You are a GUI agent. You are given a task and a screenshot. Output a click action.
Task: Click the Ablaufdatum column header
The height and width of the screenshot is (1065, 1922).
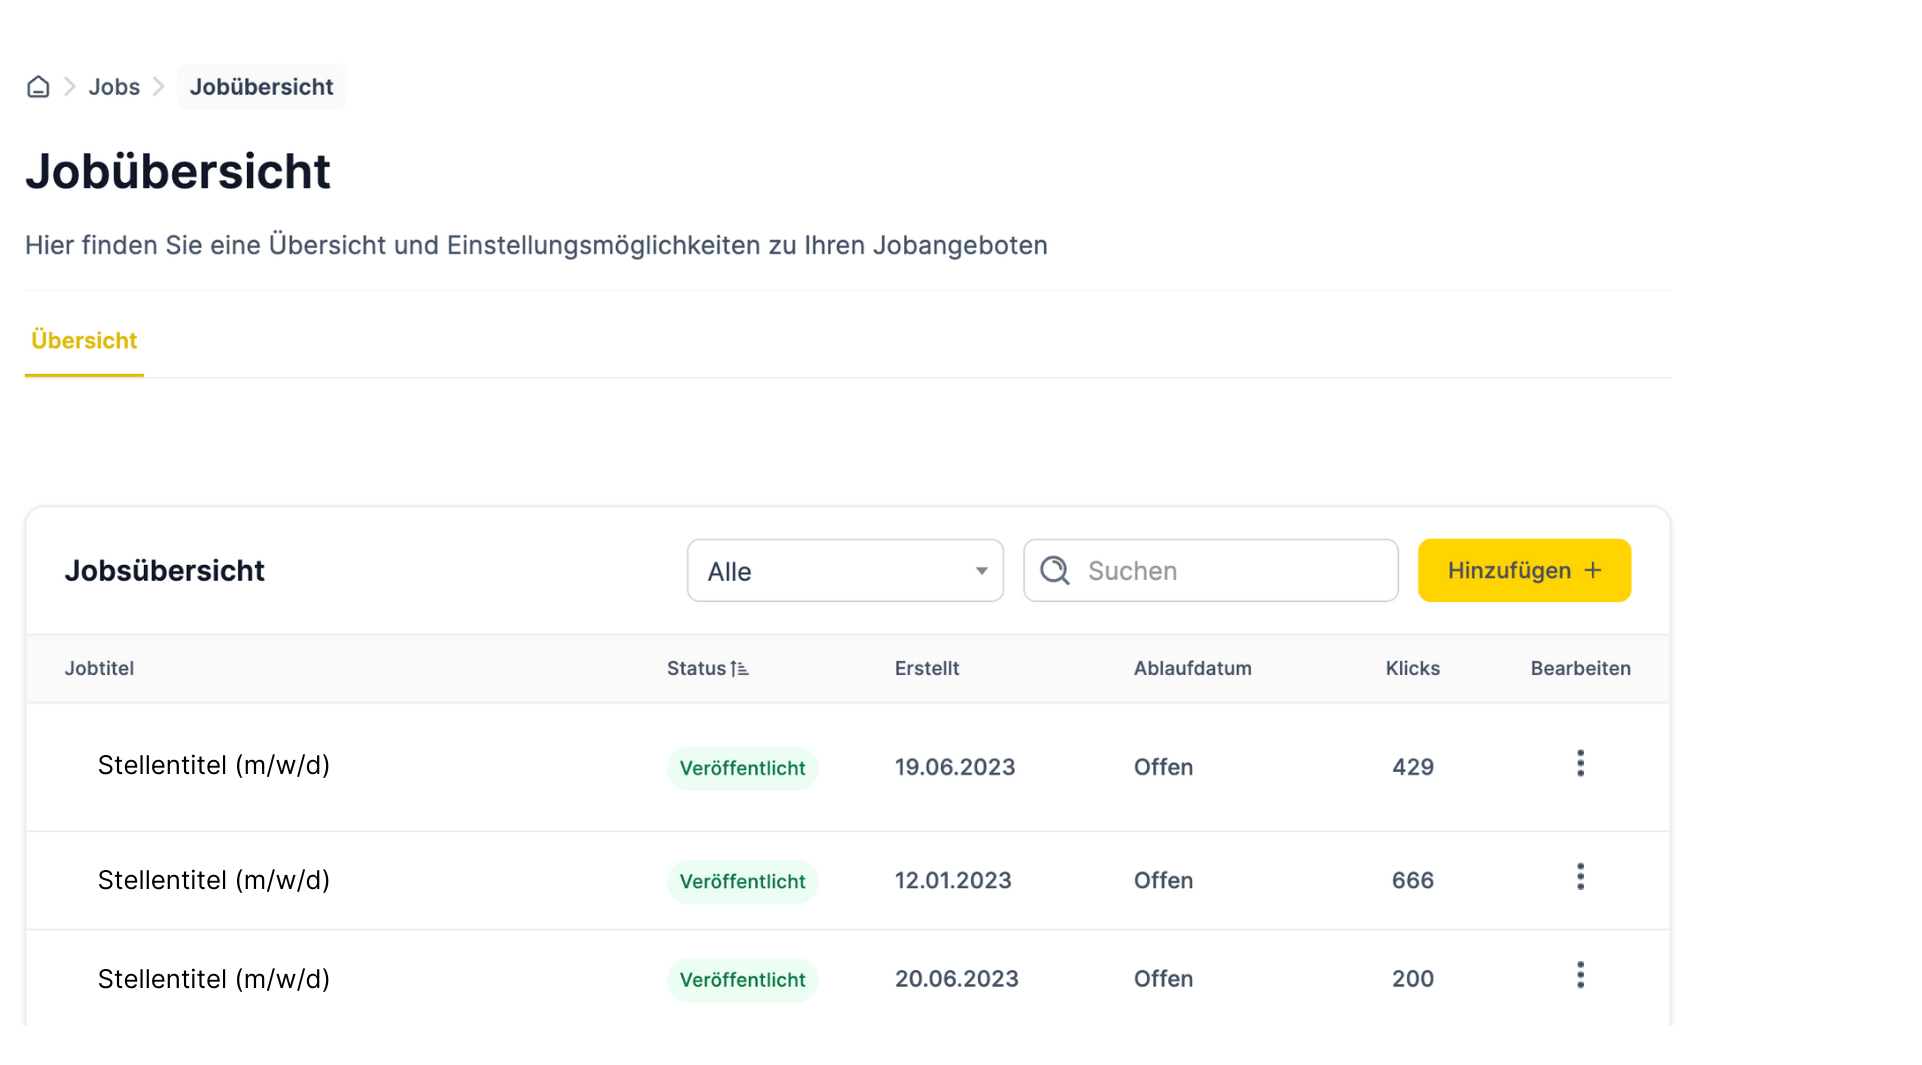1193,669
